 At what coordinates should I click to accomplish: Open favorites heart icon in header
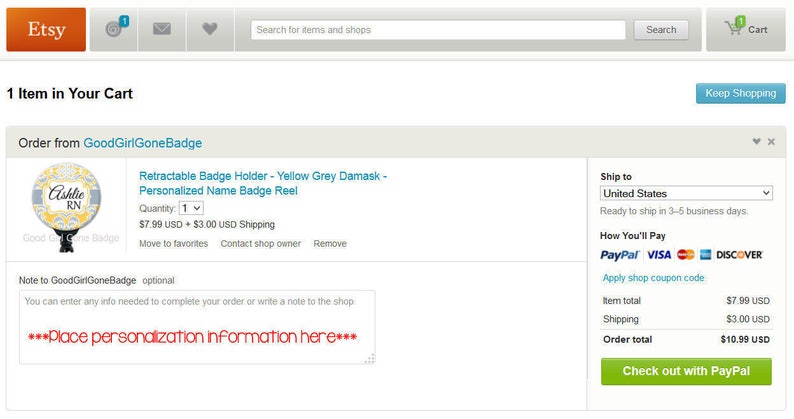(210, 29)
